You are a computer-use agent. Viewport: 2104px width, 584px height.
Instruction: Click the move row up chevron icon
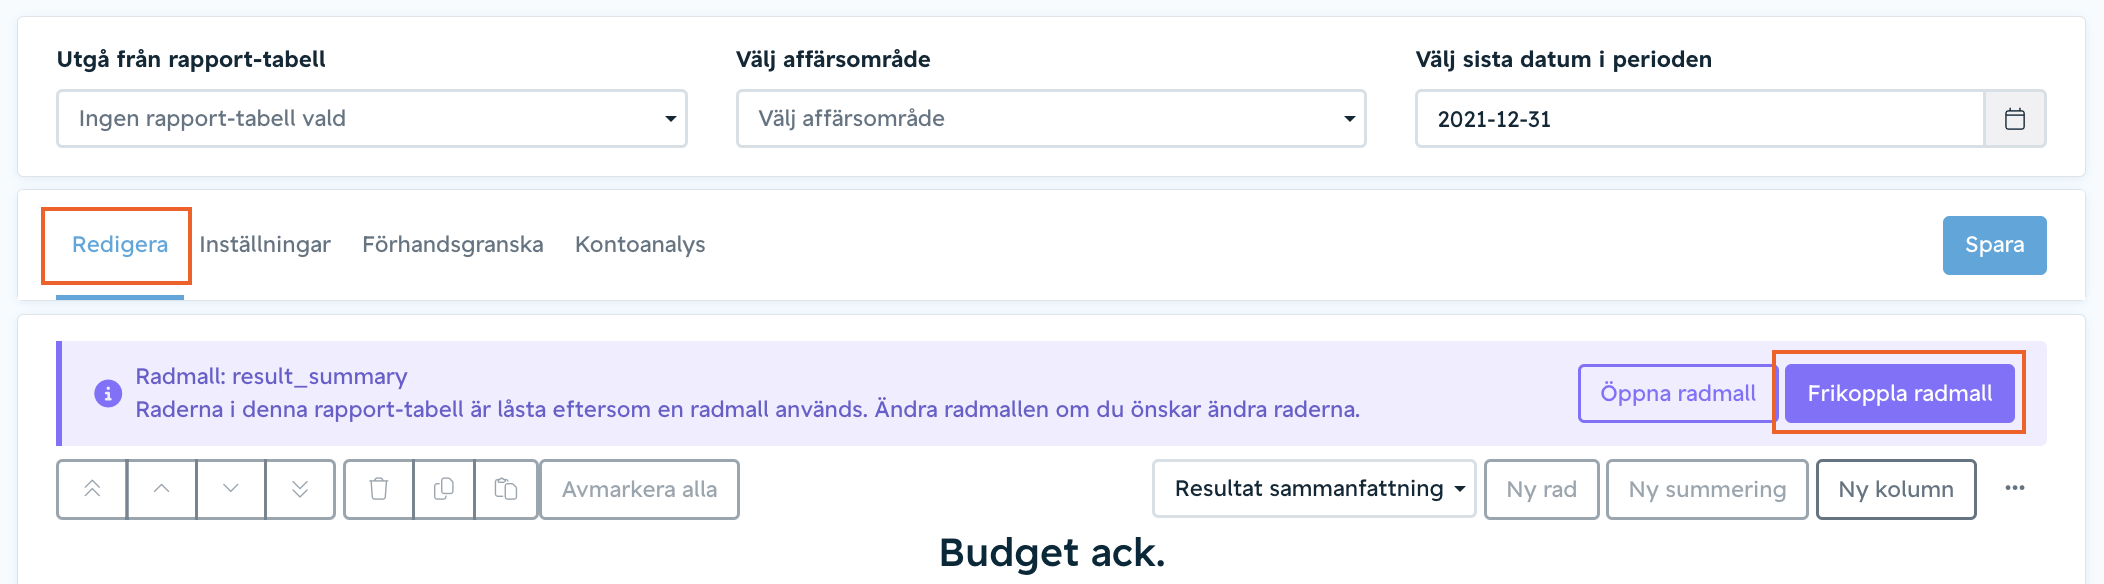click(161, 489)
